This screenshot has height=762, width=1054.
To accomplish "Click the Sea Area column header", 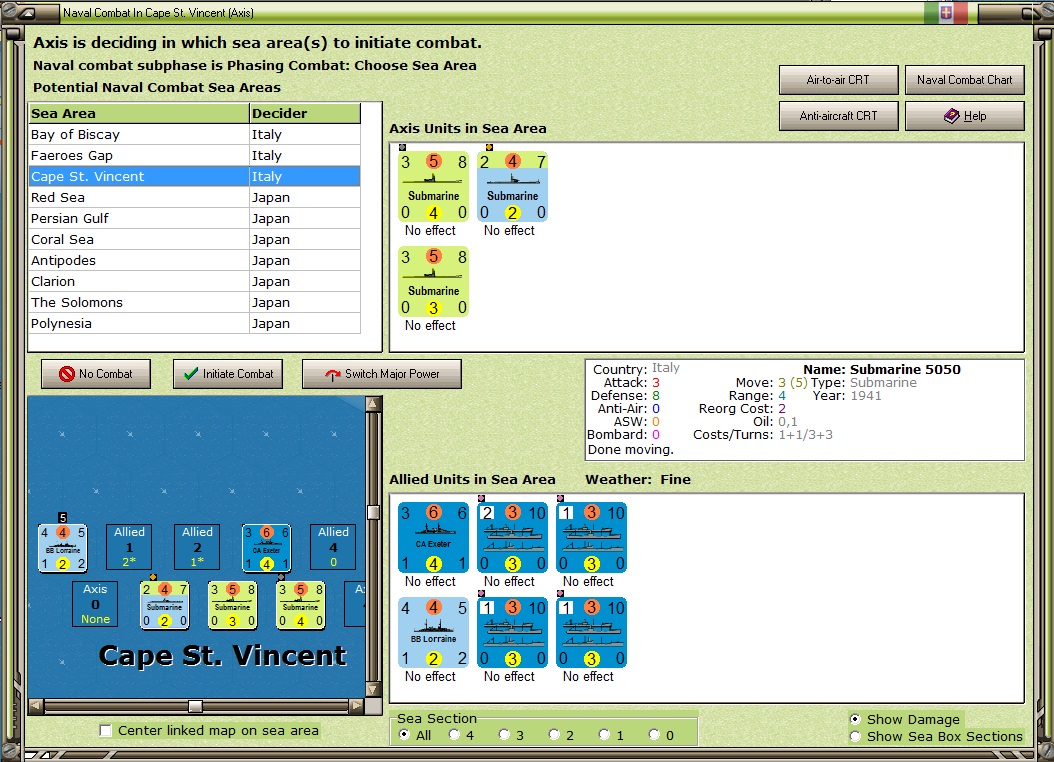I will (x=139, y=114).
